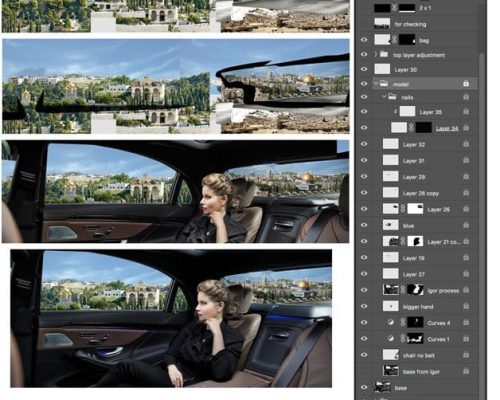This screenshot has height=400, width=500.
Task: Click the lock icon on Layer 31
Action: tap(466, 160)
